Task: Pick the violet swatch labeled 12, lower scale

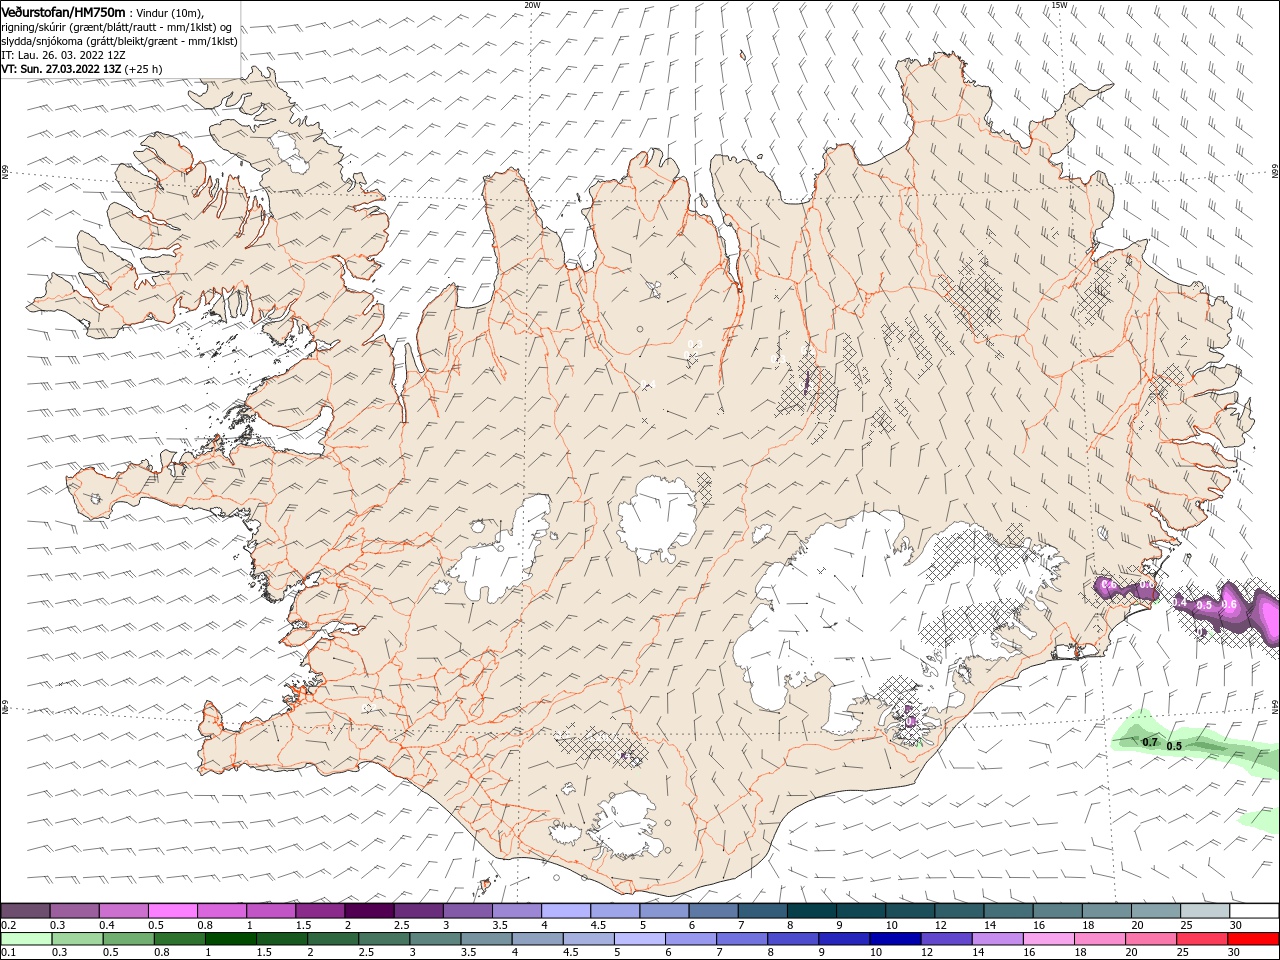Action: point(947,939)
